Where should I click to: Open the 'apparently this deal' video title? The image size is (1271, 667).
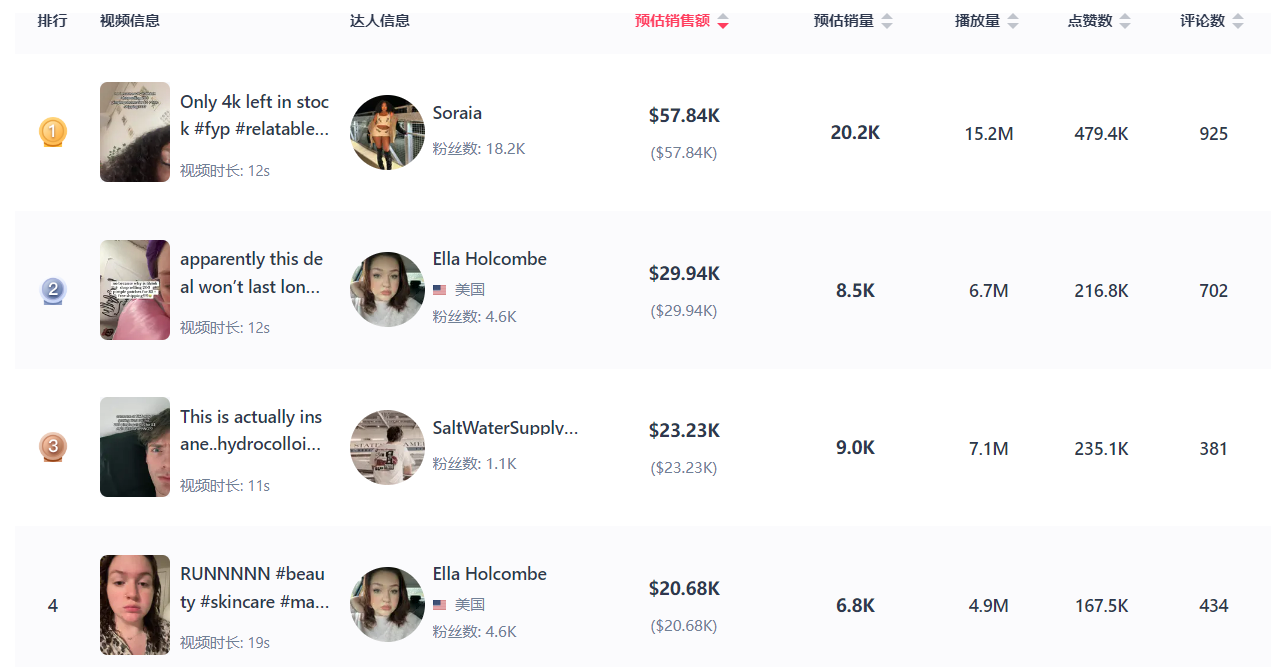coord(253,273)
